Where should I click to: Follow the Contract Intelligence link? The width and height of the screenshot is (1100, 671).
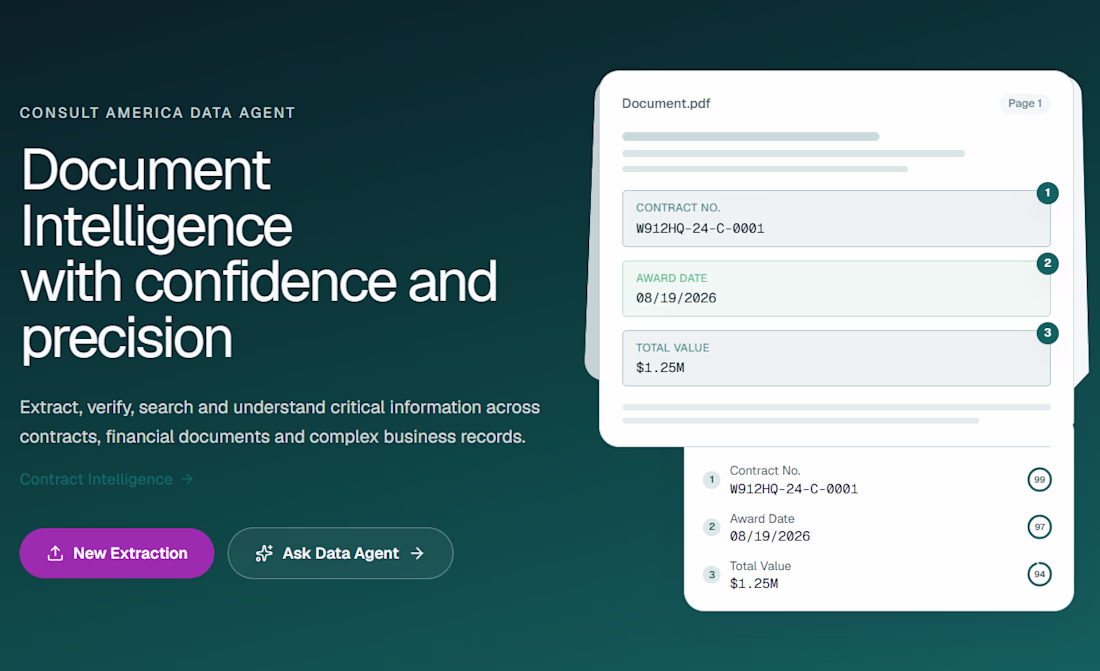point(106,479)
